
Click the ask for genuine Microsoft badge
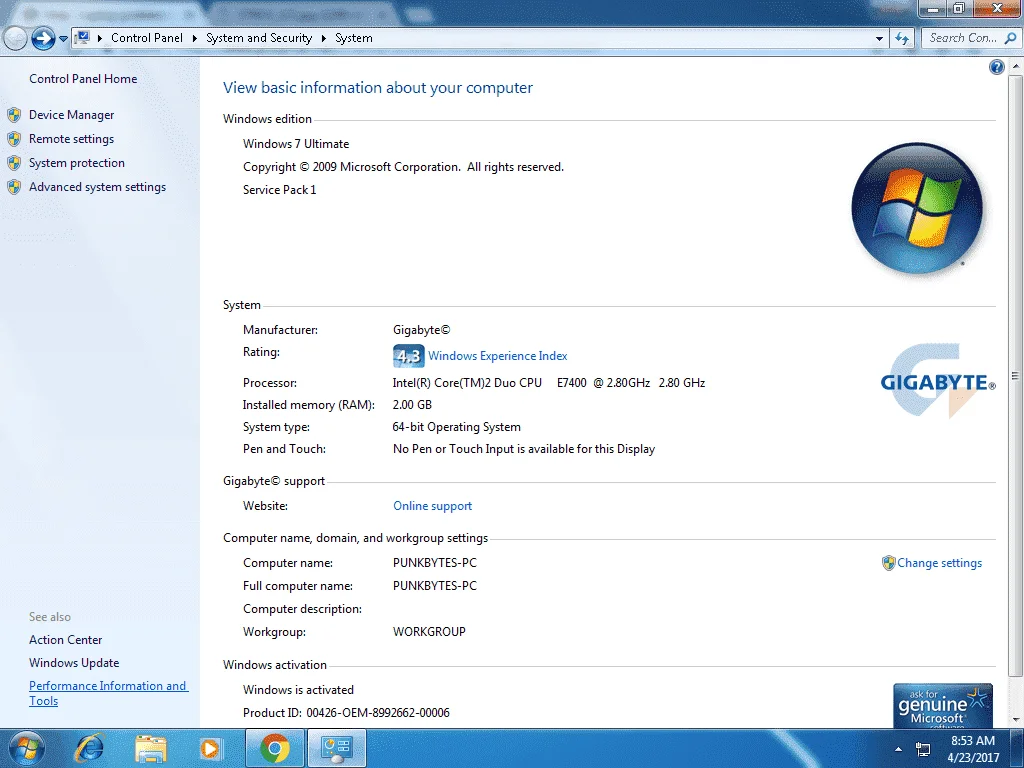[x=942, y=705]
